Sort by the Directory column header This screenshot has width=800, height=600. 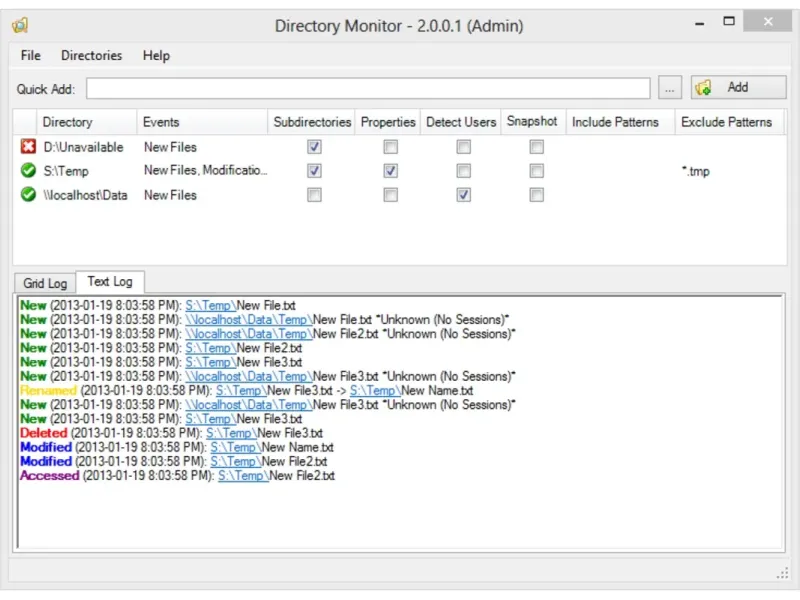(x=86, y=122)
